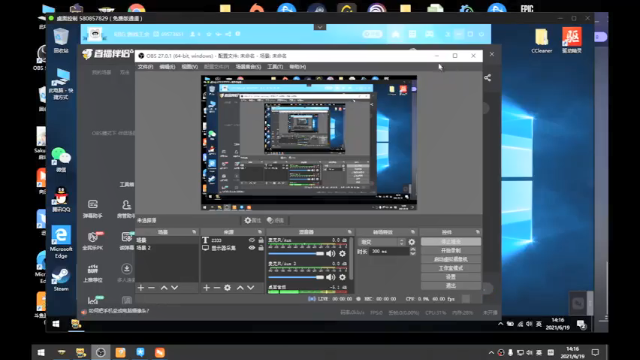The width and height of the screenshot is (640, 360).
Task: Toggle lock on 2333 text source
Action: (261, 240)
